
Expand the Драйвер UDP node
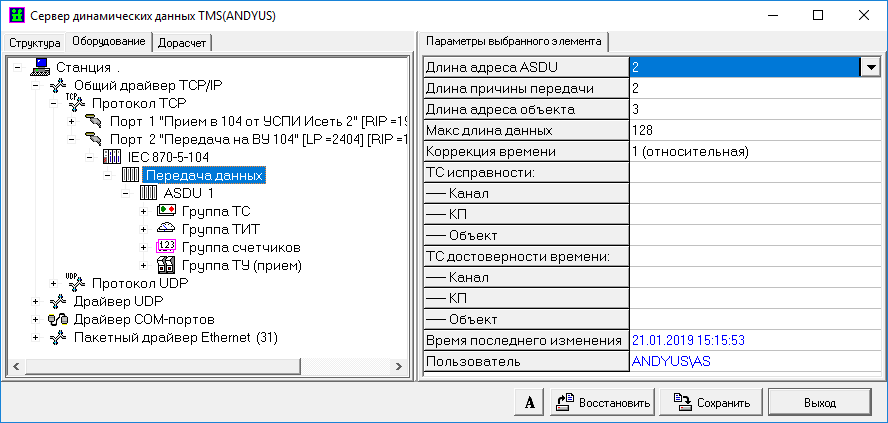click(36, 301)
